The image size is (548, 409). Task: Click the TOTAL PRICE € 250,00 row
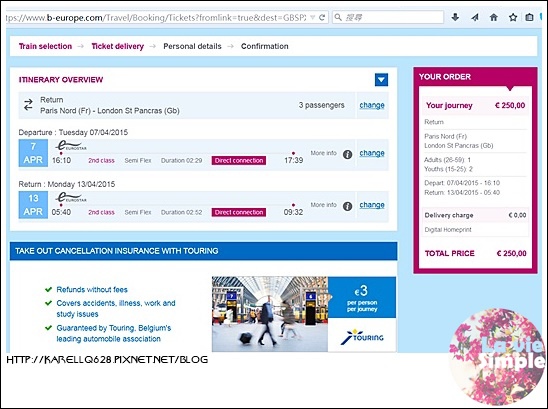475,253
